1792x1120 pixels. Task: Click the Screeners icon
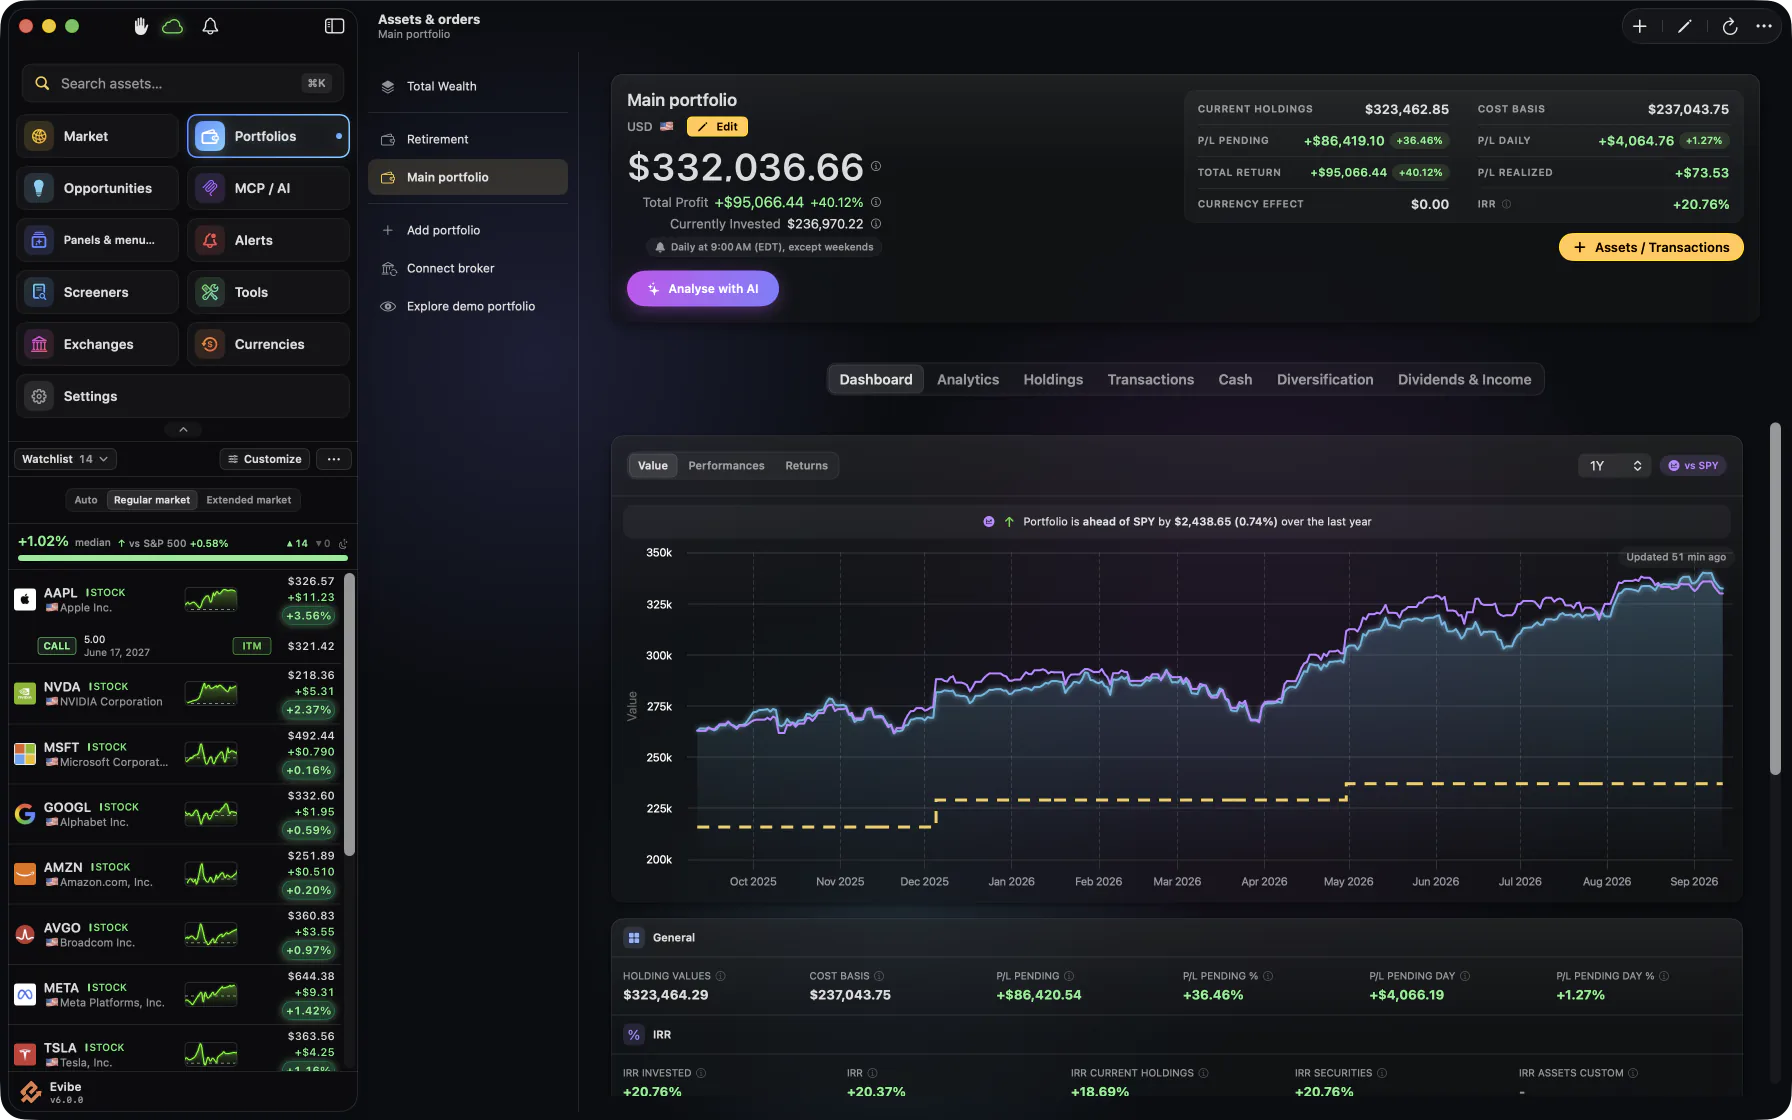[x=39, y=292]
